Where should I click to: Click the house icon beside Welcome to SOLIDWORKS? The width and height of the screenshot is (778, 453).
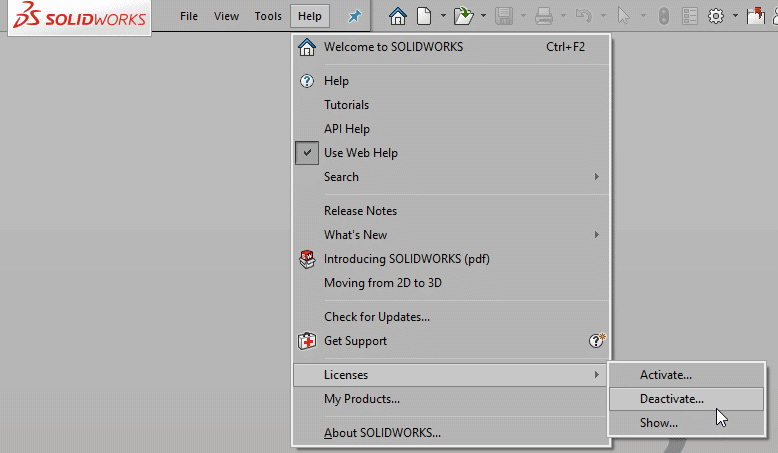tap(307, 47)
